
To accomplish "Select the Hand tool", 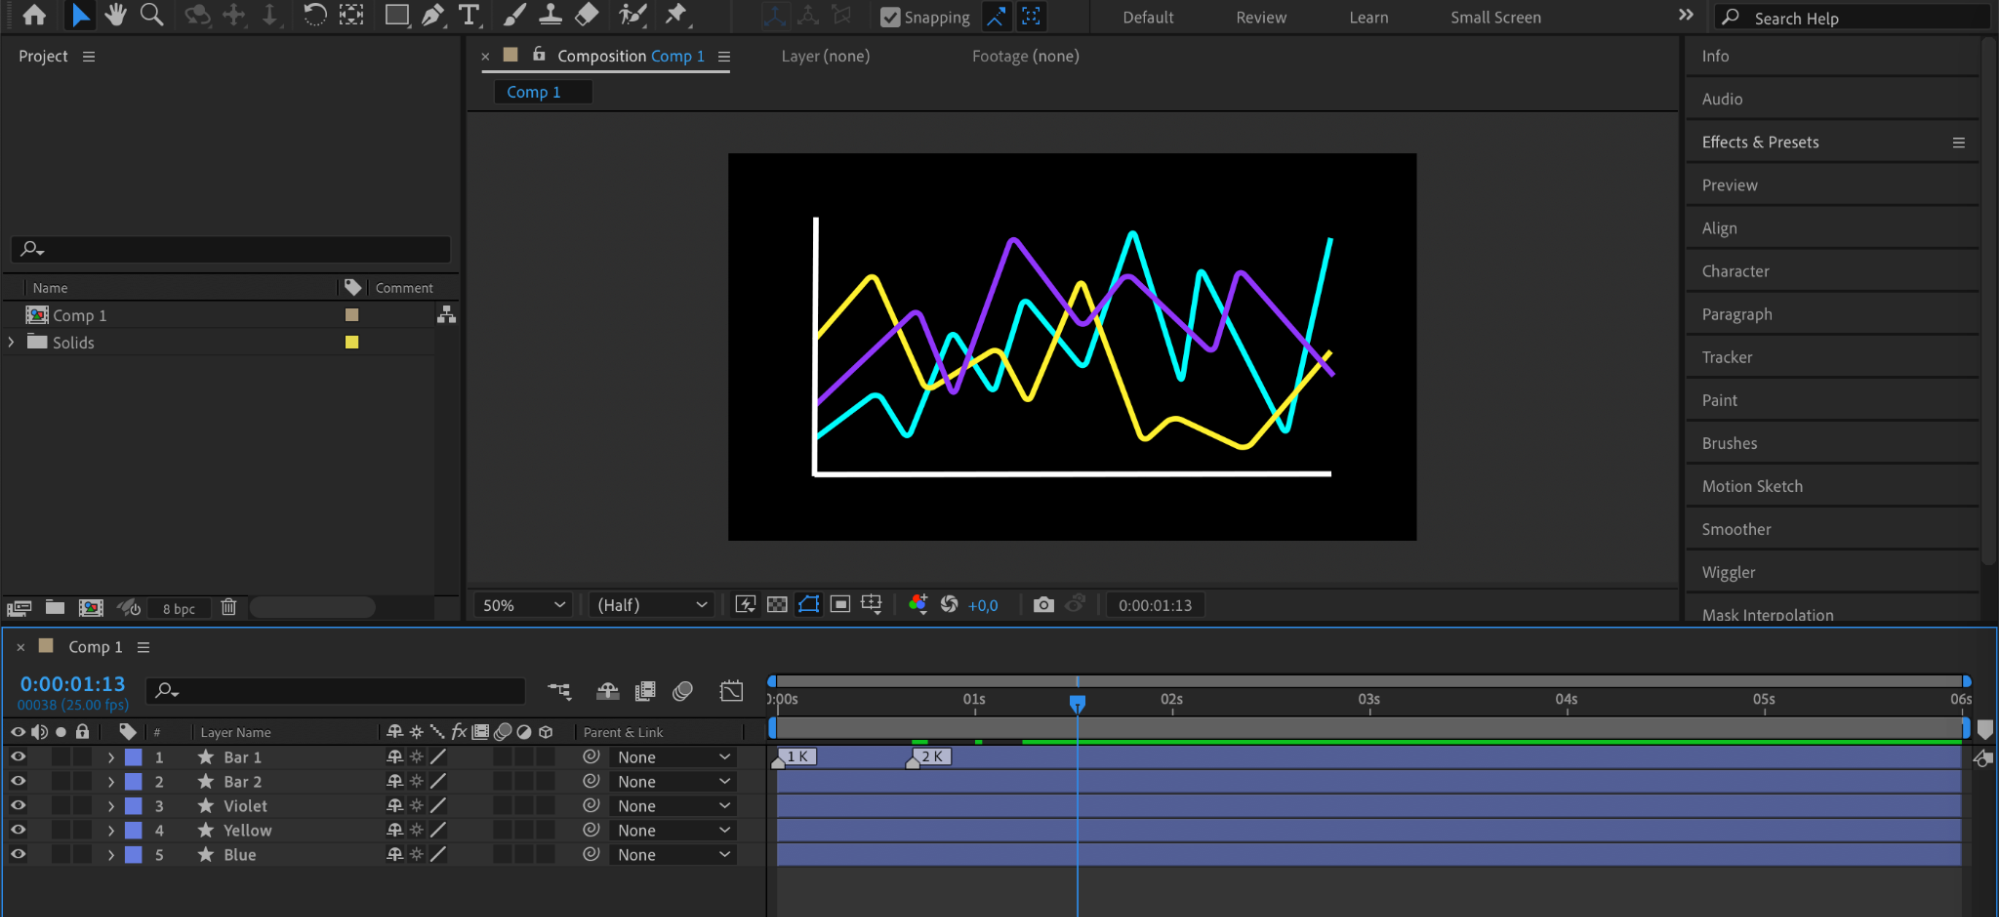I will pyautogui.click(x=116, y=15).
